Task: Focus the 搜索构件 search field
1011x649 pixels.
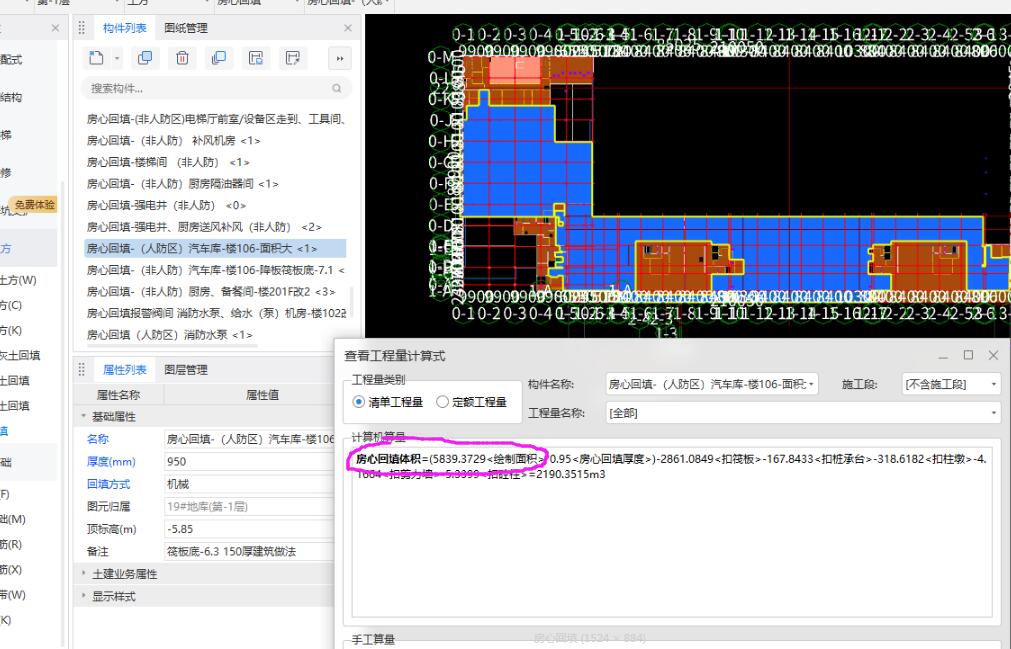Action: point(216,88)
